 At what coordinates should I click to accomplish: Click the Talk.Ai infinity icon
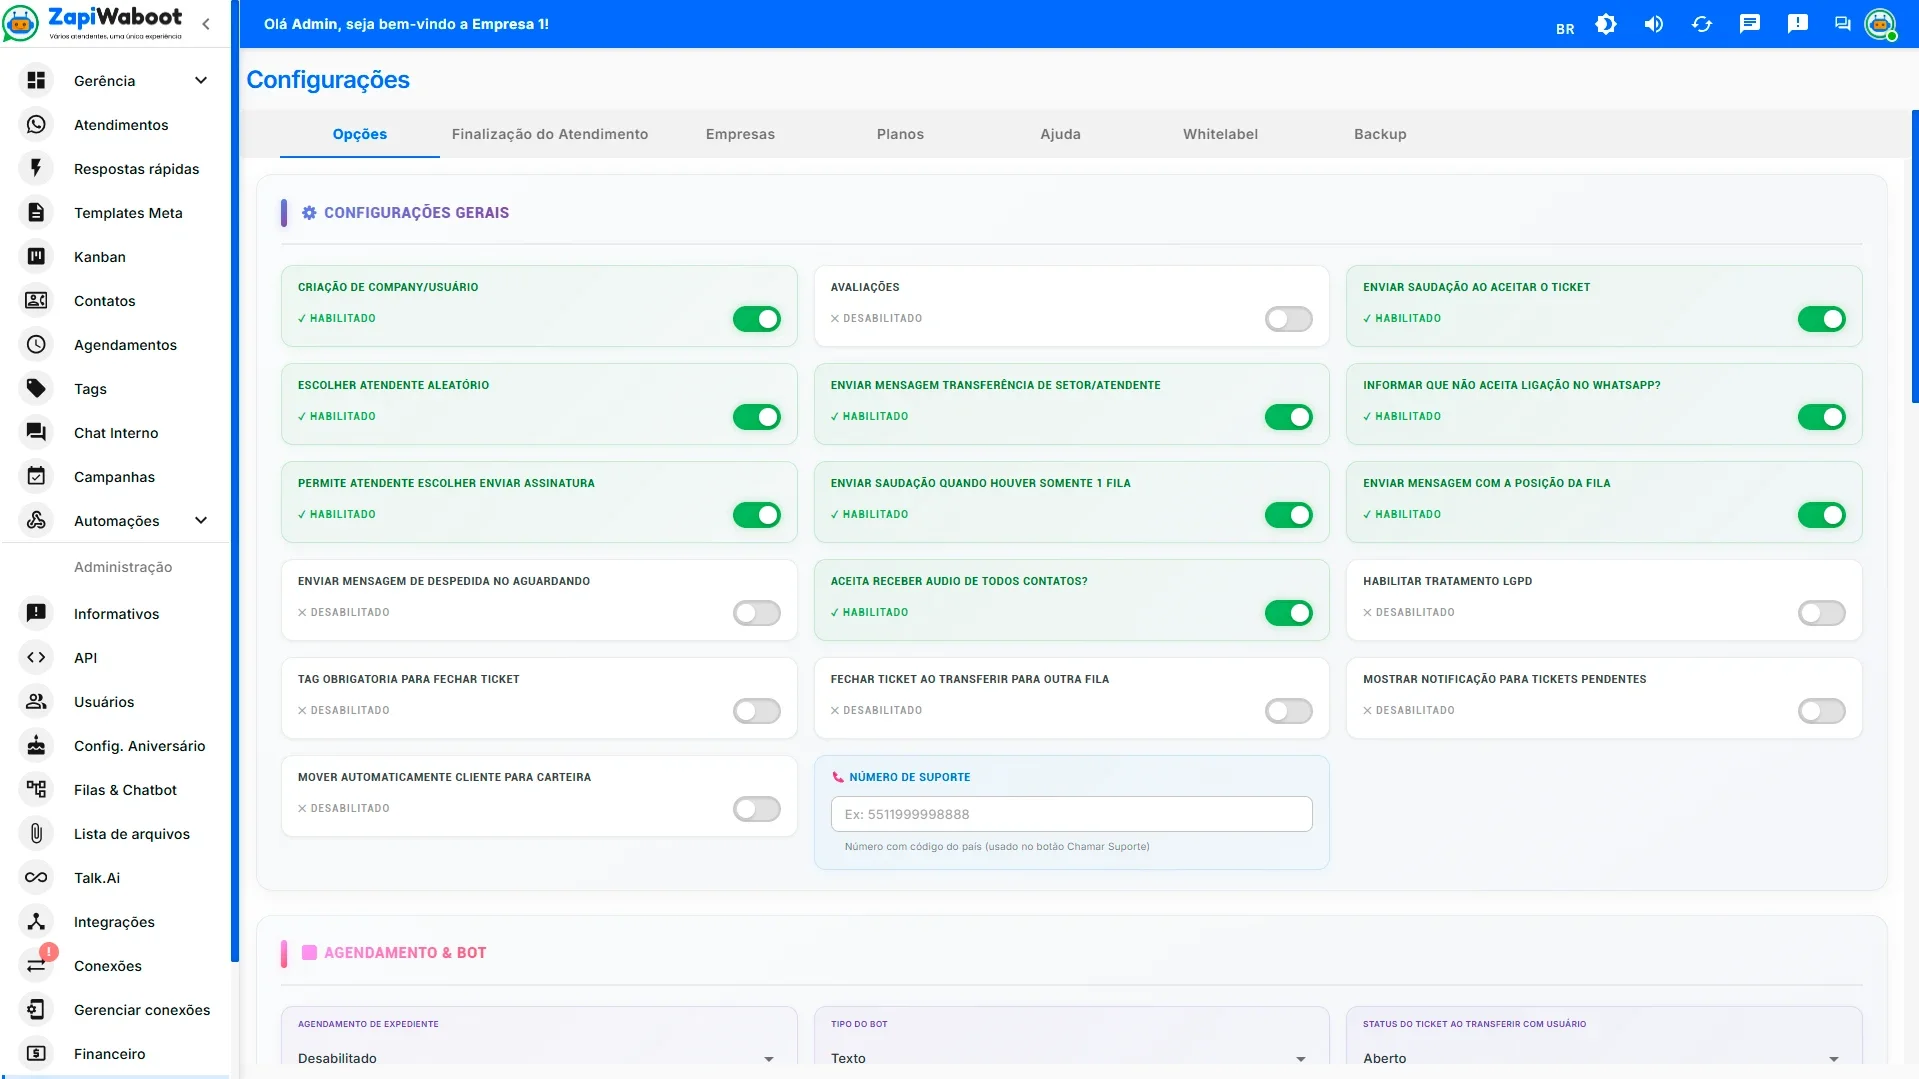(x=36, y=877)
